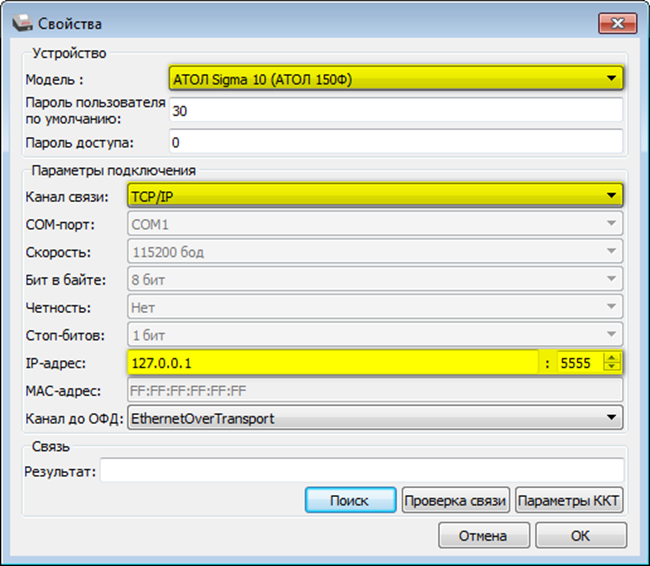650x566 pixels.
Task: Click the MAC-адрес field
Action: 375,390
